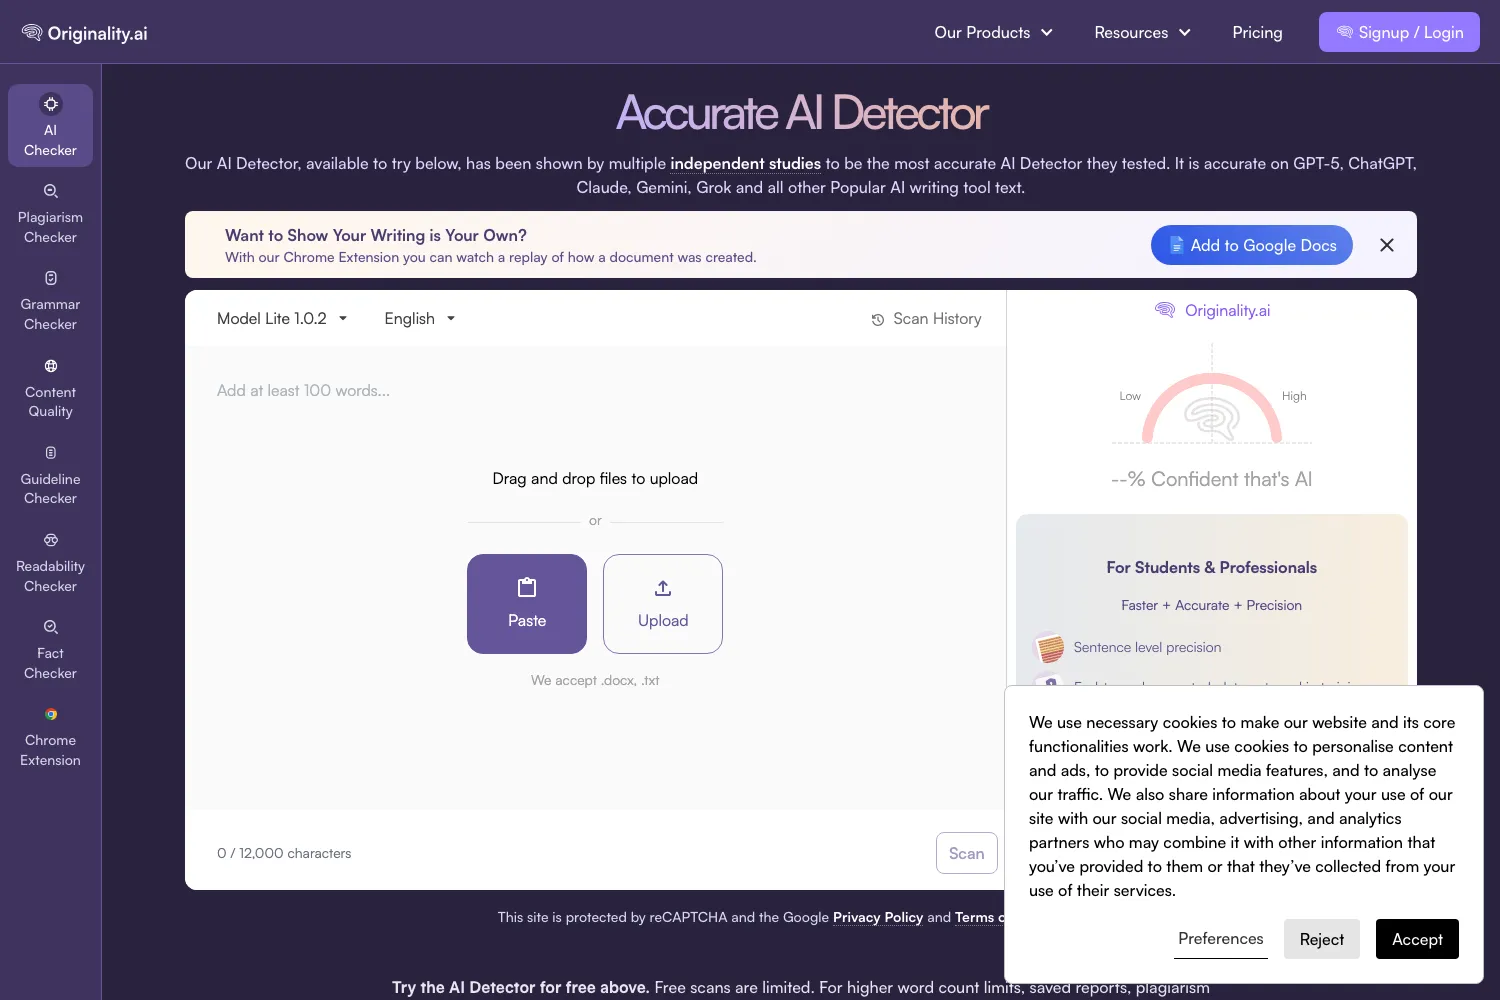Click the text area to add words
This screenshot has width=1500, height=1000.
point(595,578)
